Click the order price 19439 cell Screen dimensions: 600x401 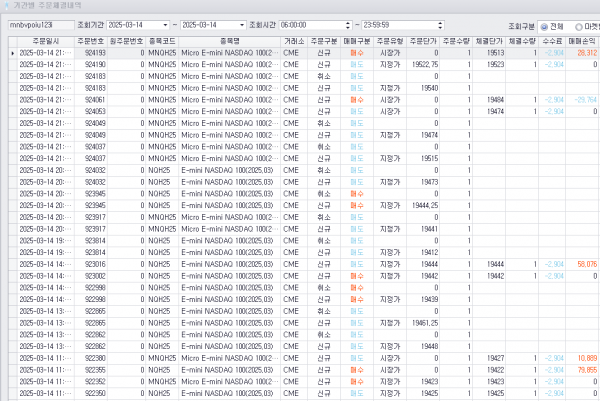click(423, 300)
